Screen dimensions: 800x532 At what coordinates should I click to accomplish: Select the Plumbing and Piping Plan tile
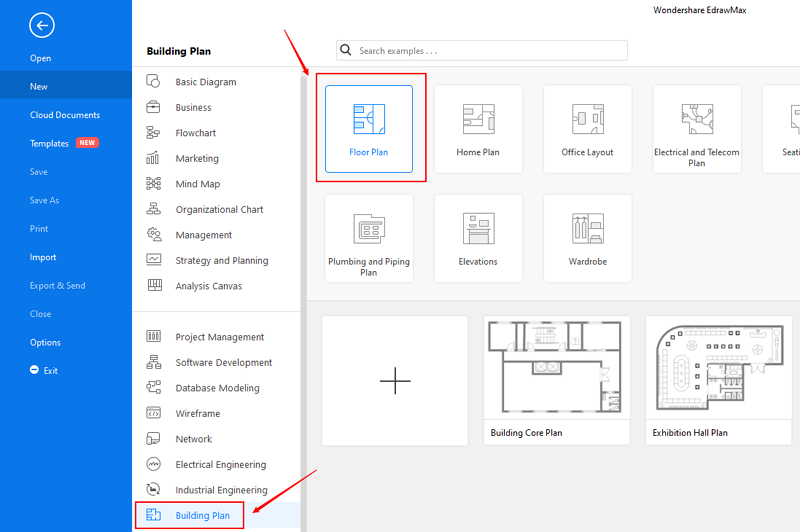(369, 238)
